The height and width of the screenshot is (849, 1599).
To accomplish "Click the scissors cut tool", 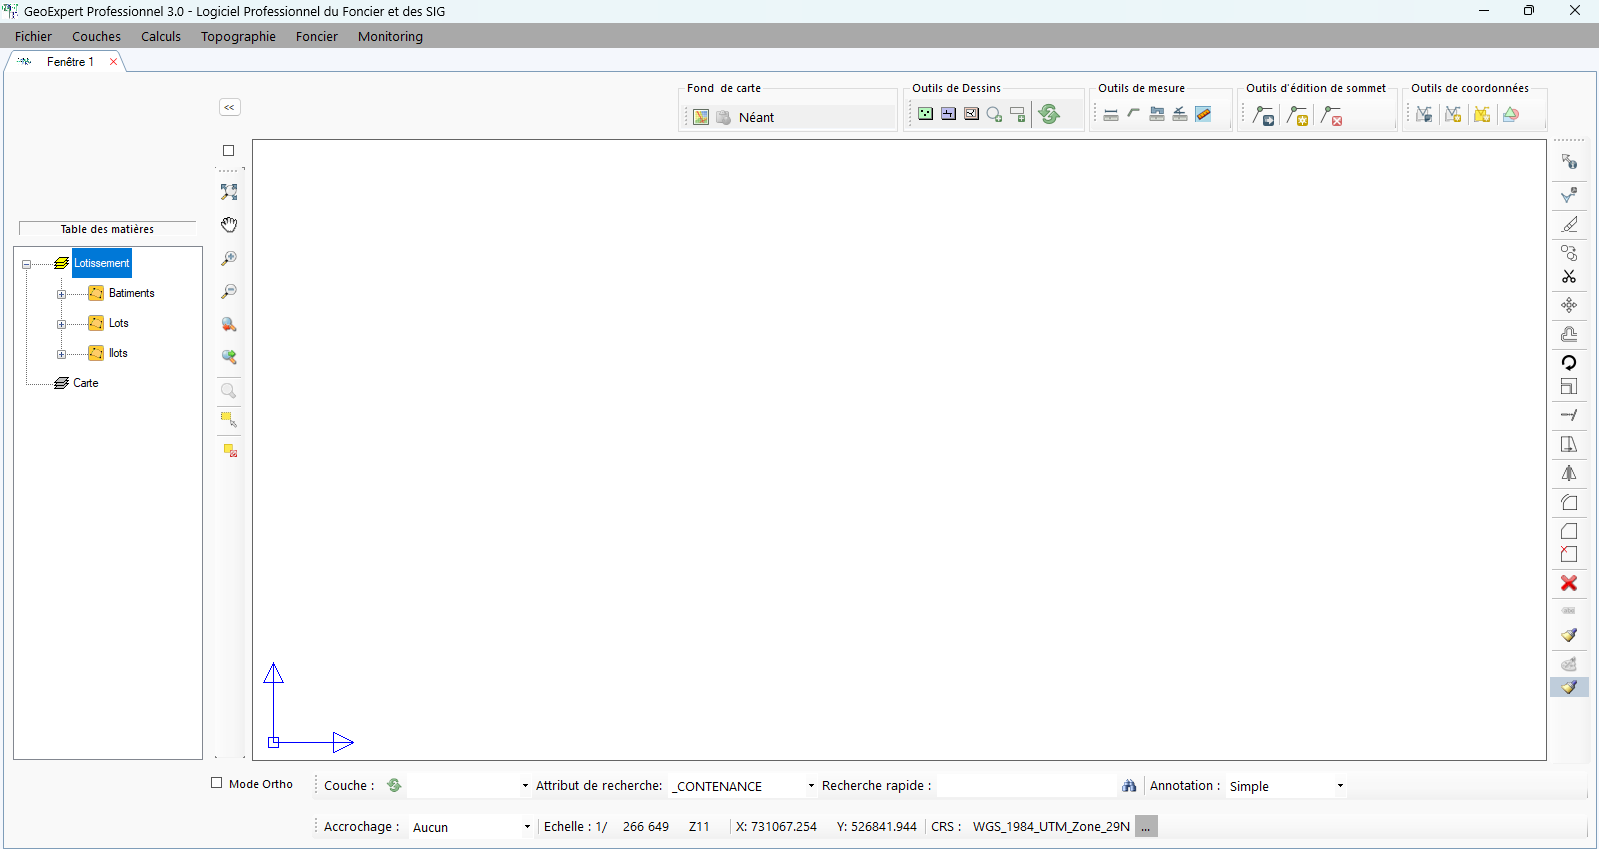I will tap(1569, 277).
